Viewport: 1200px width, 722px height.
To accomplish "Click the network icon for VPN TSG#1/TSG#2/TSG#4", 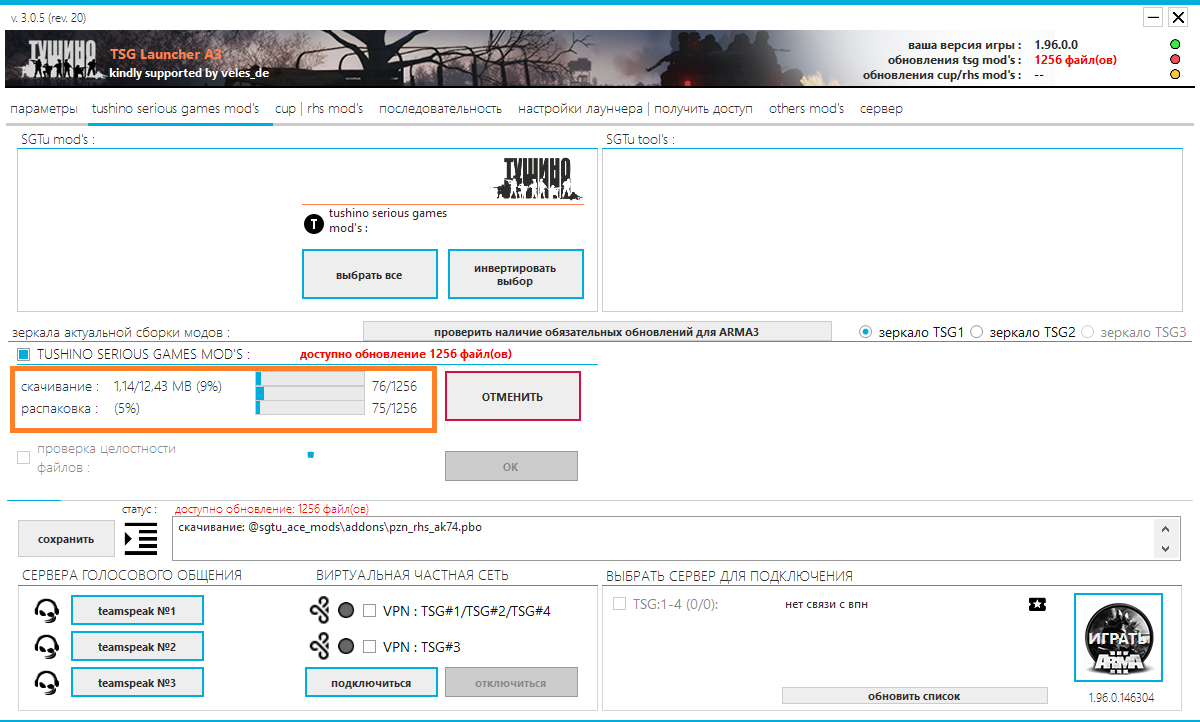I will click(x=320, y=610).
